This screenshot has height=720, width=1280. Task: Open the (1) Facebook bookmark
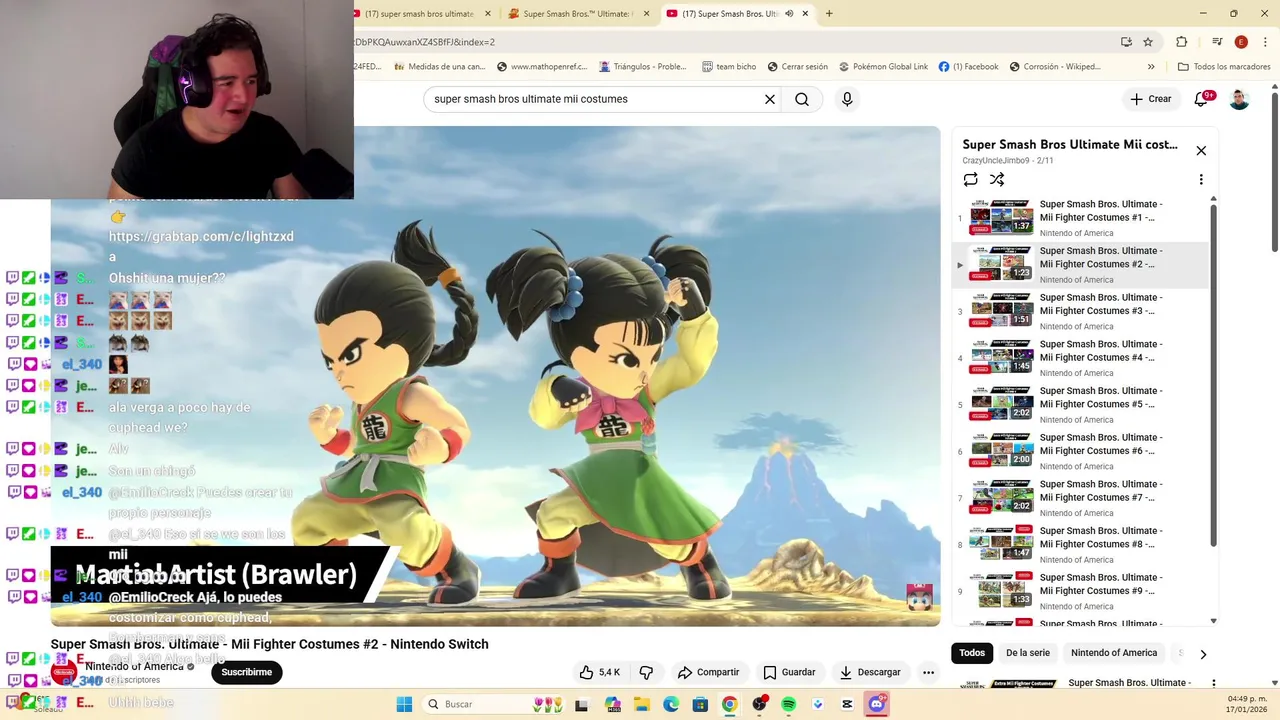point(968,67)
